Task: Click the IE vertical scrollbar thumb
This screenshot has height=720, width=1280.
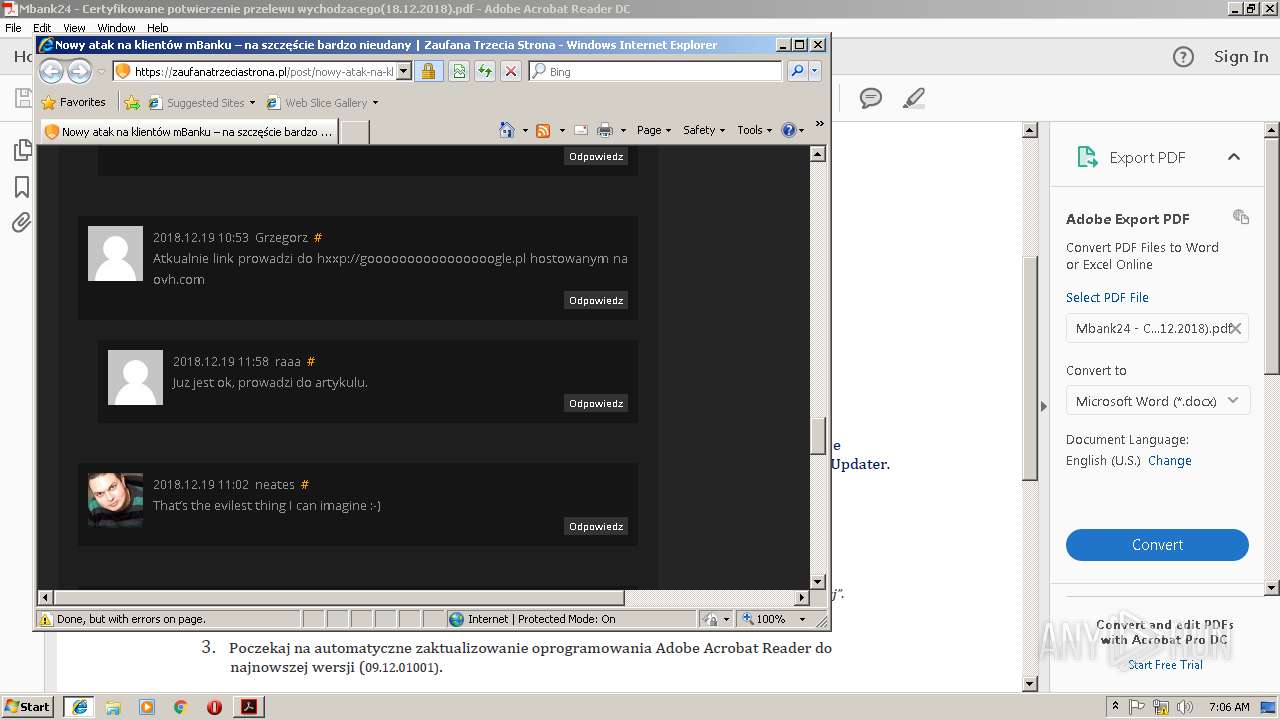Action: [817, 436]
